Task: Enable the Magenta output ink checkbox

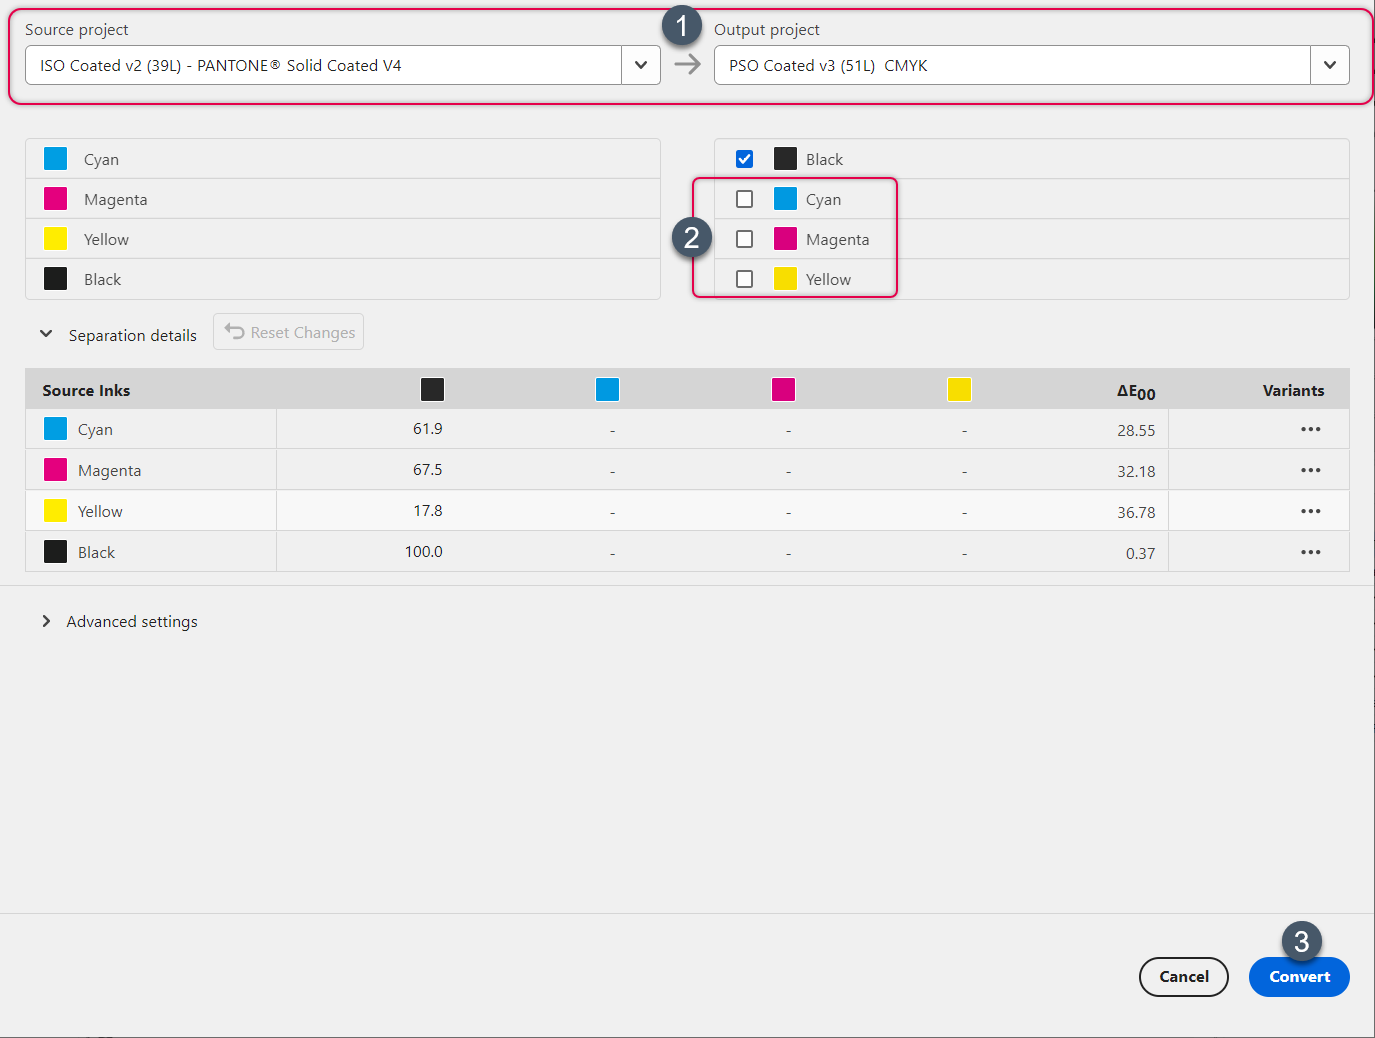Action: 744,239
